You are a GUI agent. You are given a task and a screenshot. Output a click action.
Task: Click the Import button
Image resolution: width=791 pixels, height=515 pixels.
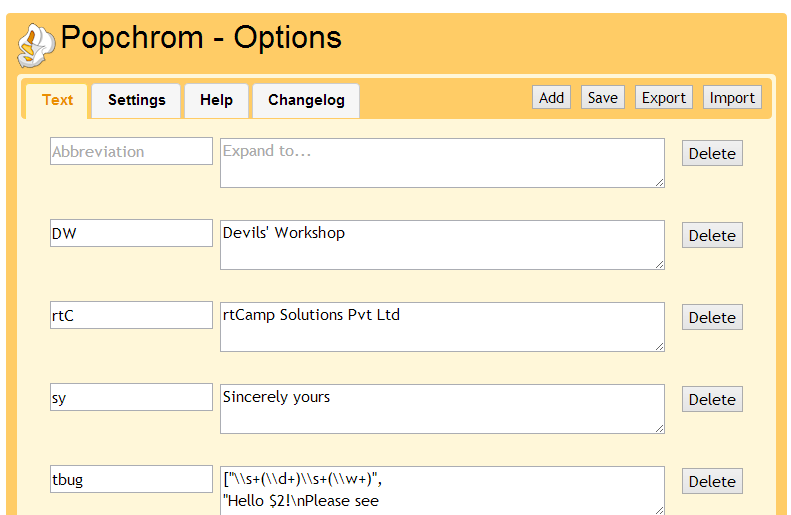tap(732, 97)
